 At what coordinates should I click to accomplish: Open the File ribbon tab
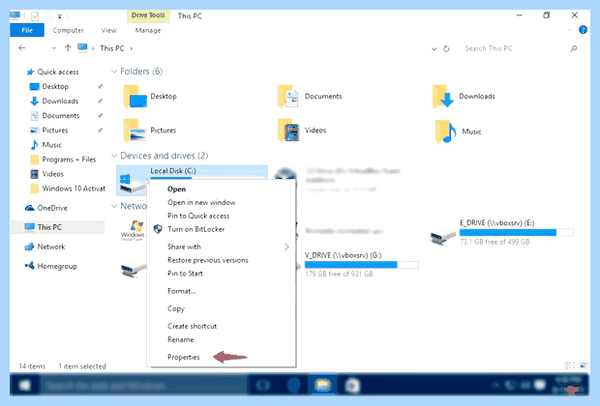[27, 30]
